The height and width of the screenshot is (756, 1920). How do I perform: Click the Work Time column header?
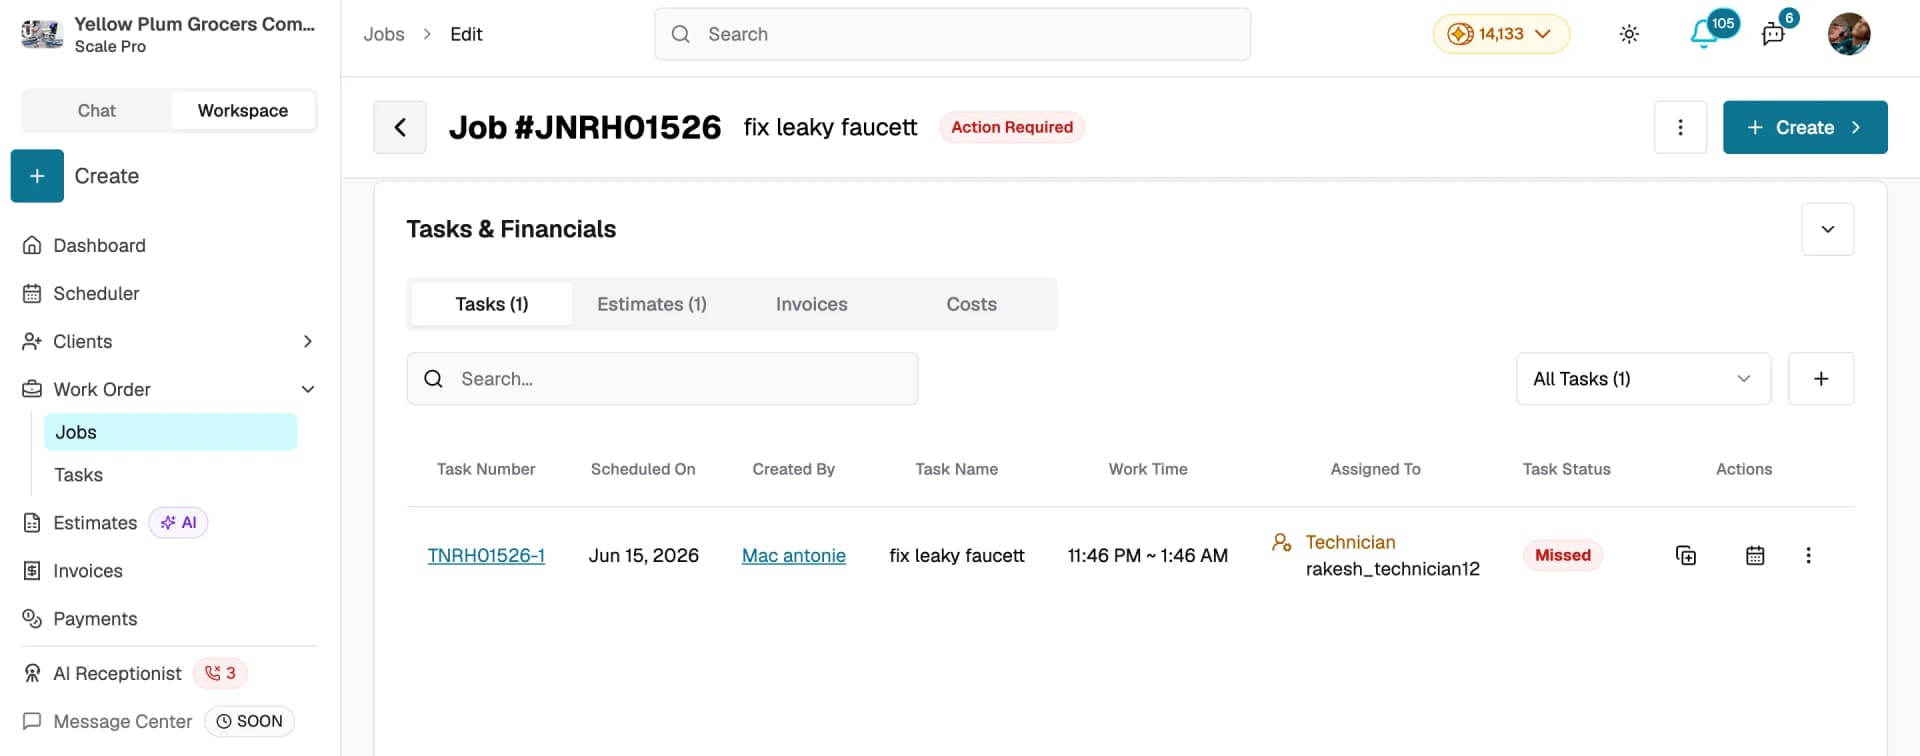pos(1148,469)
